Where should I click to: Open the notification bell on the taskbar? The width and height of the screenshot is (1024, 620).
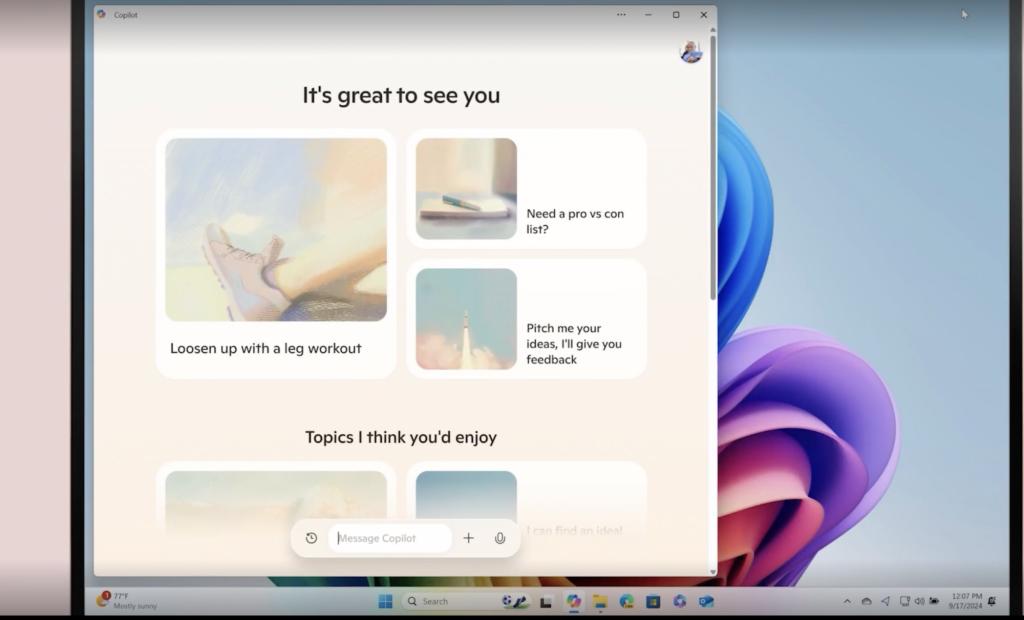(991, 601)
